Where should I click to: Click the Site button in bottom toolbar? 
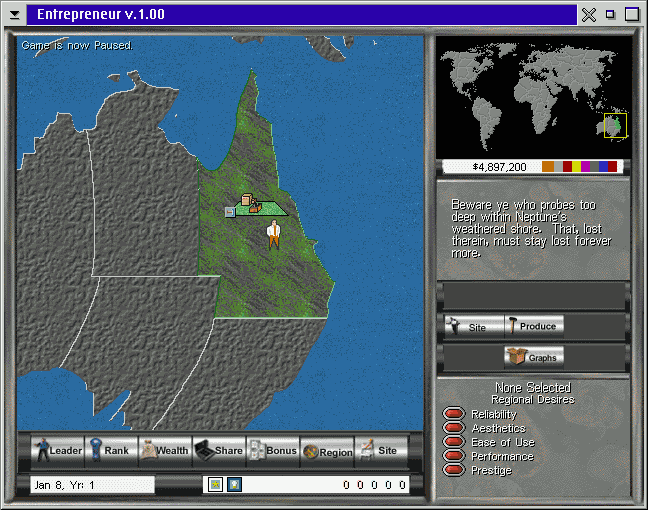tap(381, 451)
